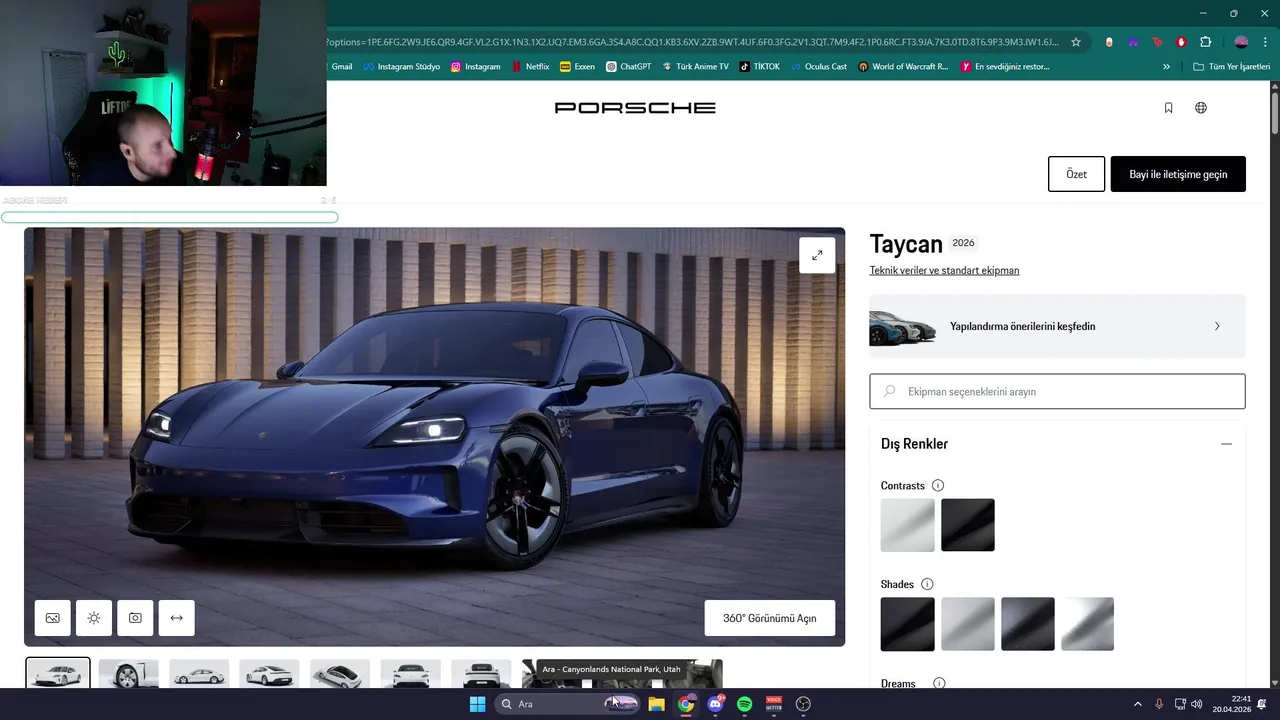Select the first front-quarter car thumbnail
Screen dimensions: 1280x720
point(58,673)
